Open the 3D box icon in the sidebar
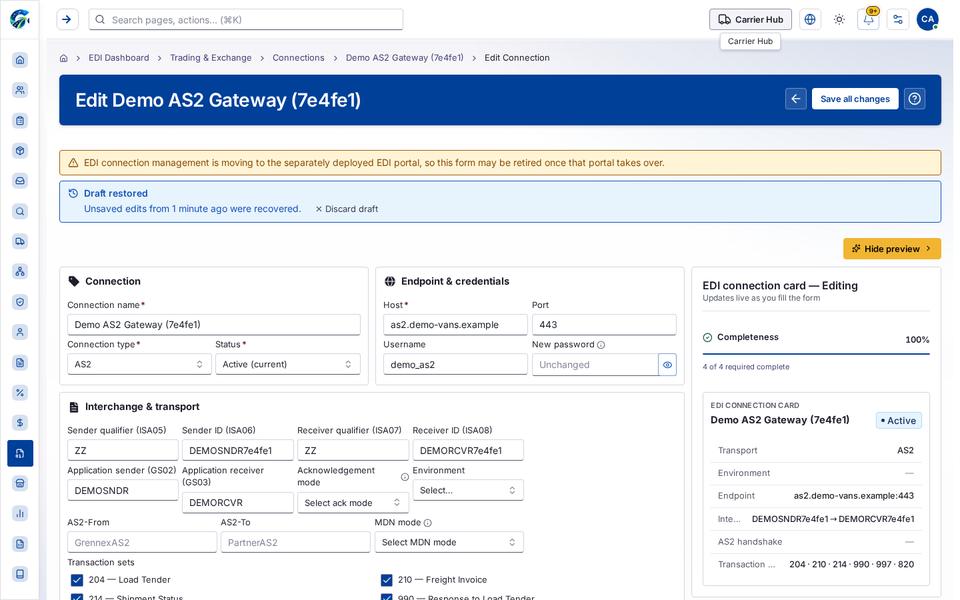Screen dimensions: 960x600 (x=20, y=151)
